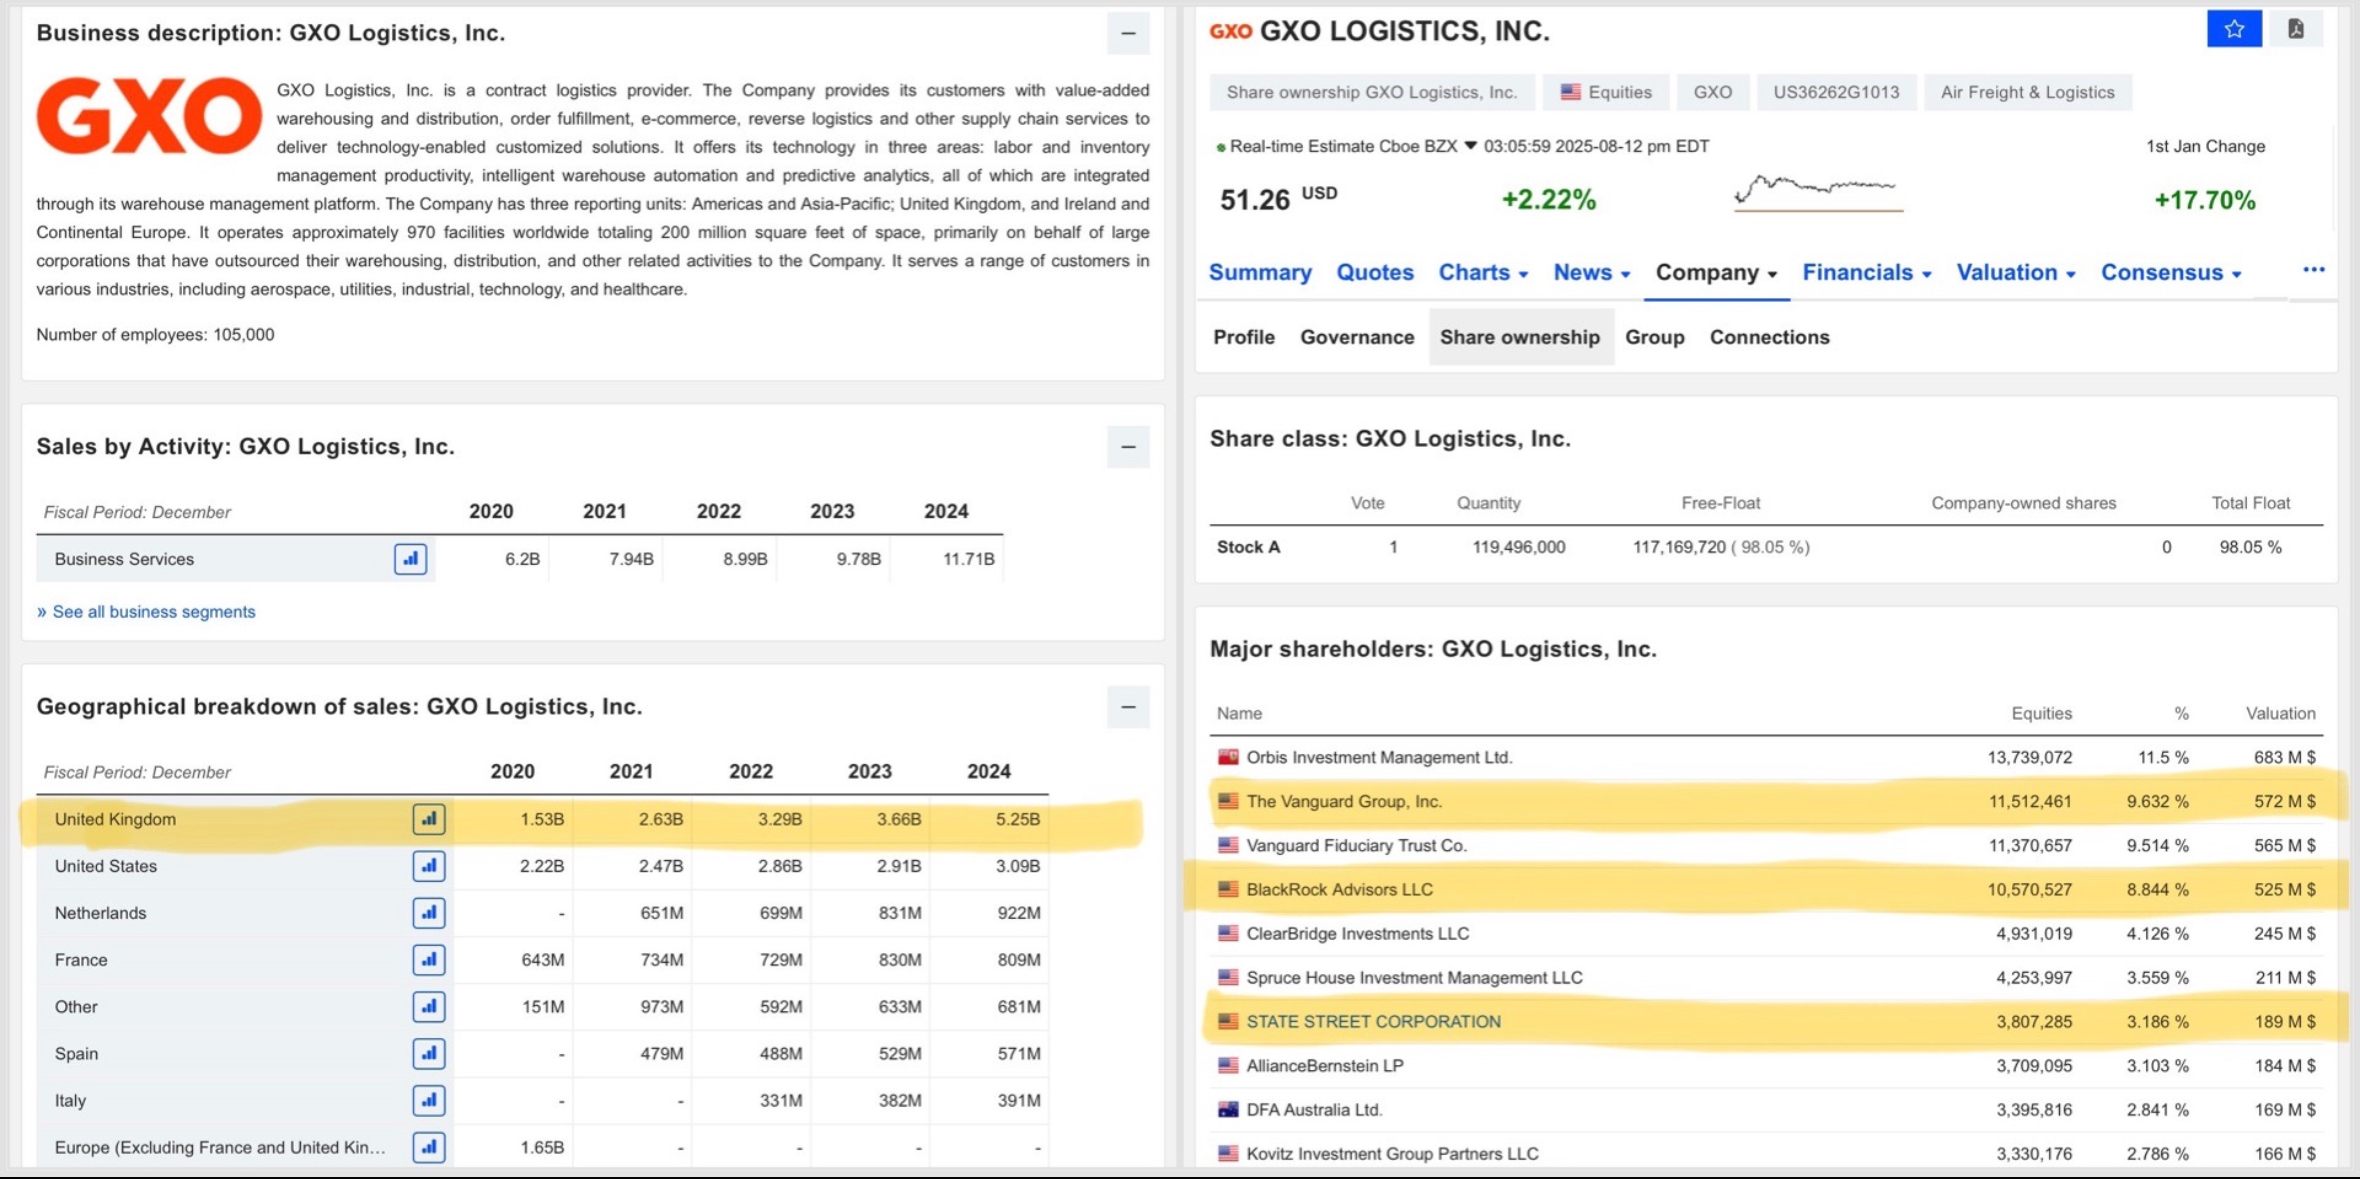
Task: Click the Air Freight & Logistics tag
Action: tap(2027, 92)
